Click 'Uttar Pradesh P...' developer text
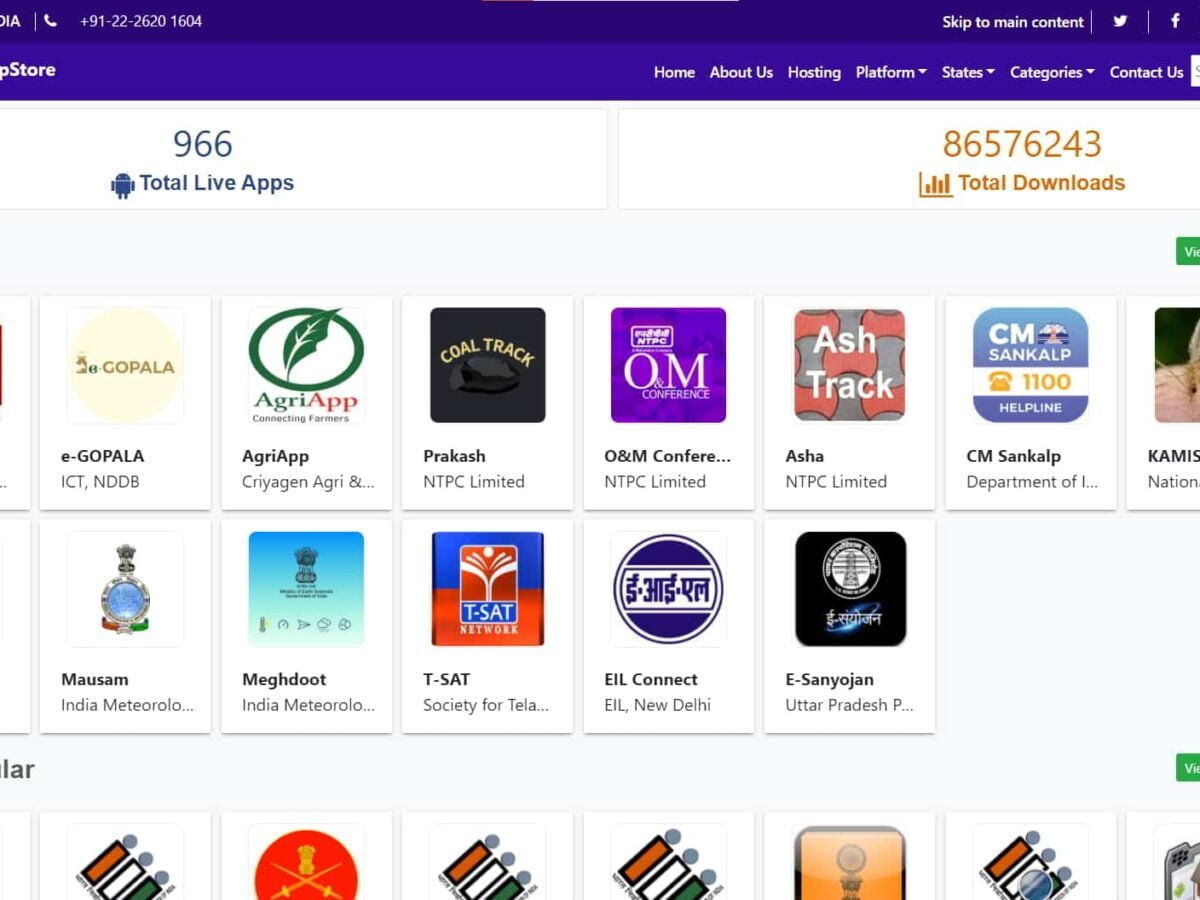1200x900 pixels. click(x=849, y=706)
